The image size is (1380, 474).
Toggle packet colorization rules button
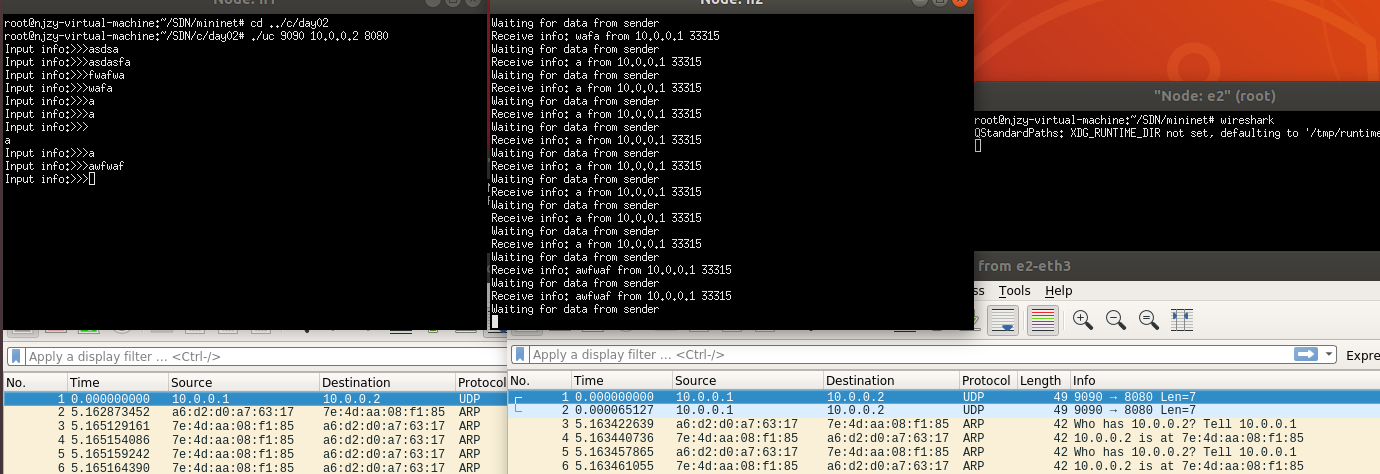1043,319
